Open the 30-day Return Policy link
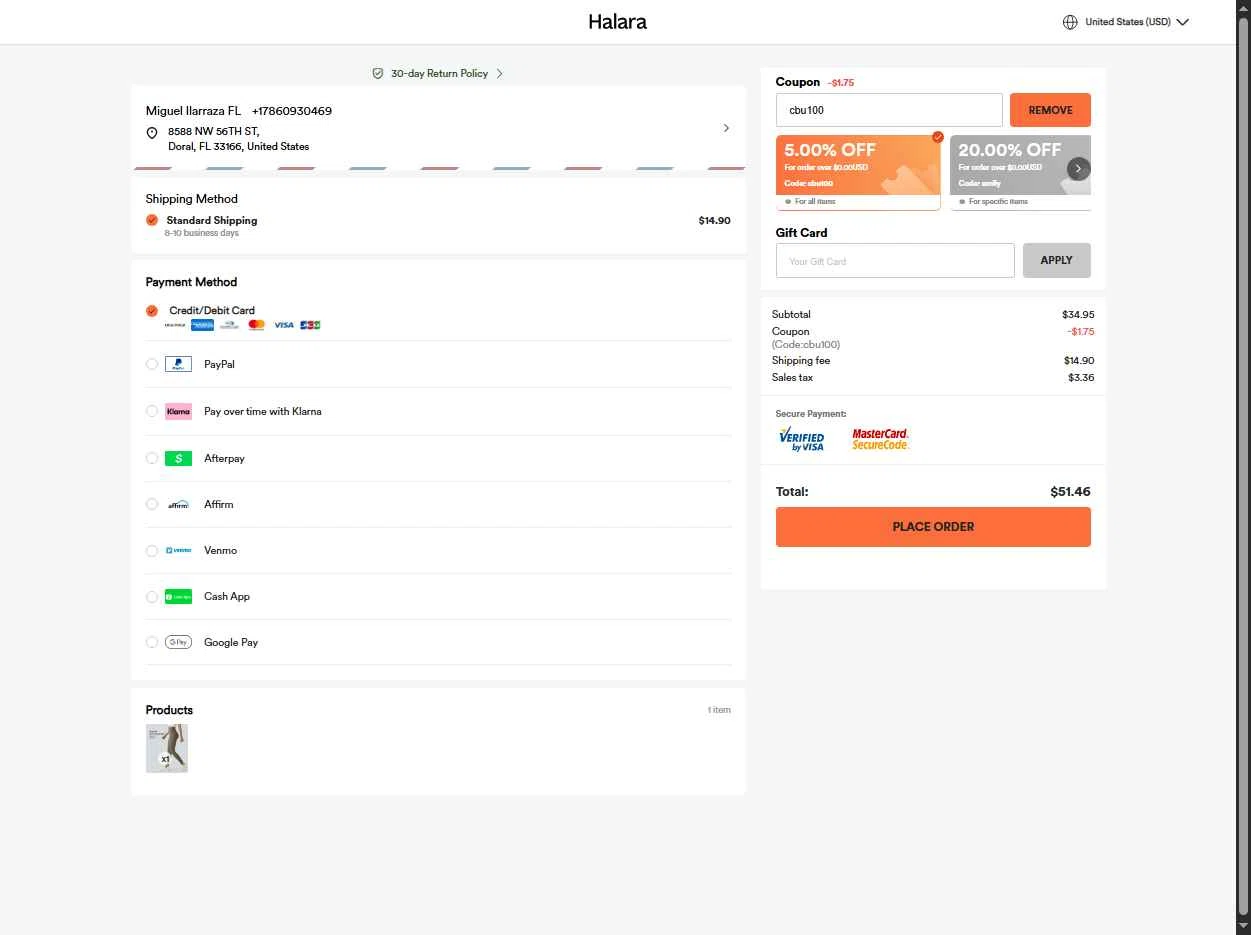 tap(438, 74)
